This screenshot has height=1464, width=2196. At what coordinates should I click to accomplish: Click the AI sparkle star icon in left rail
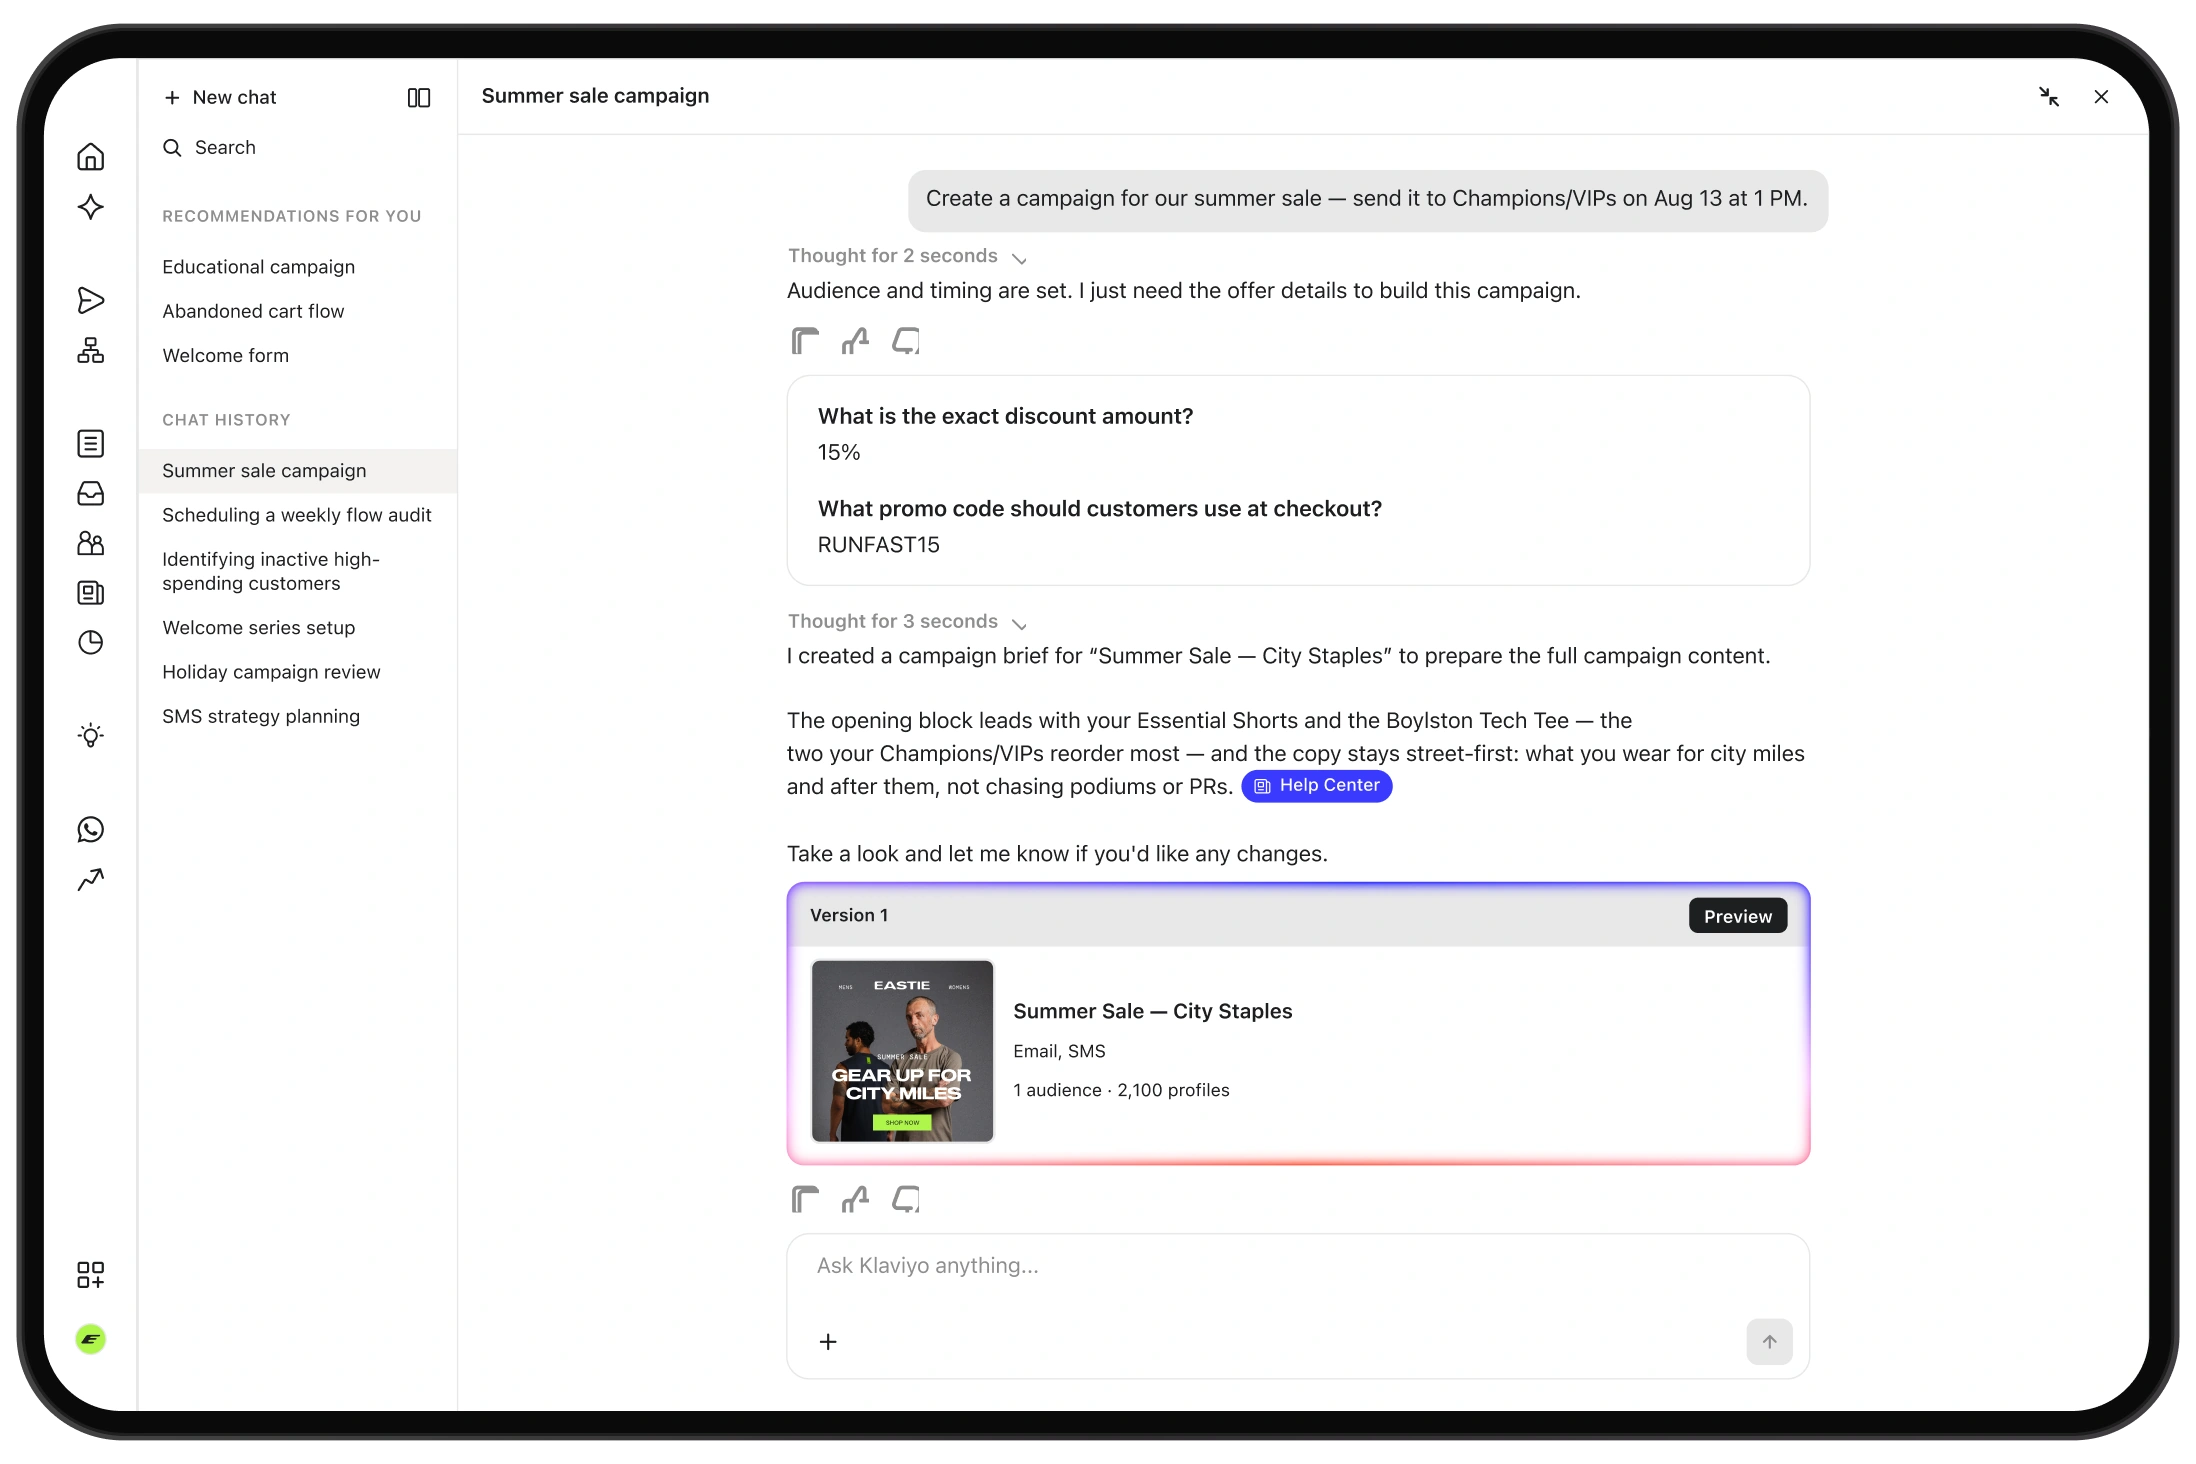tap(91, 207)
